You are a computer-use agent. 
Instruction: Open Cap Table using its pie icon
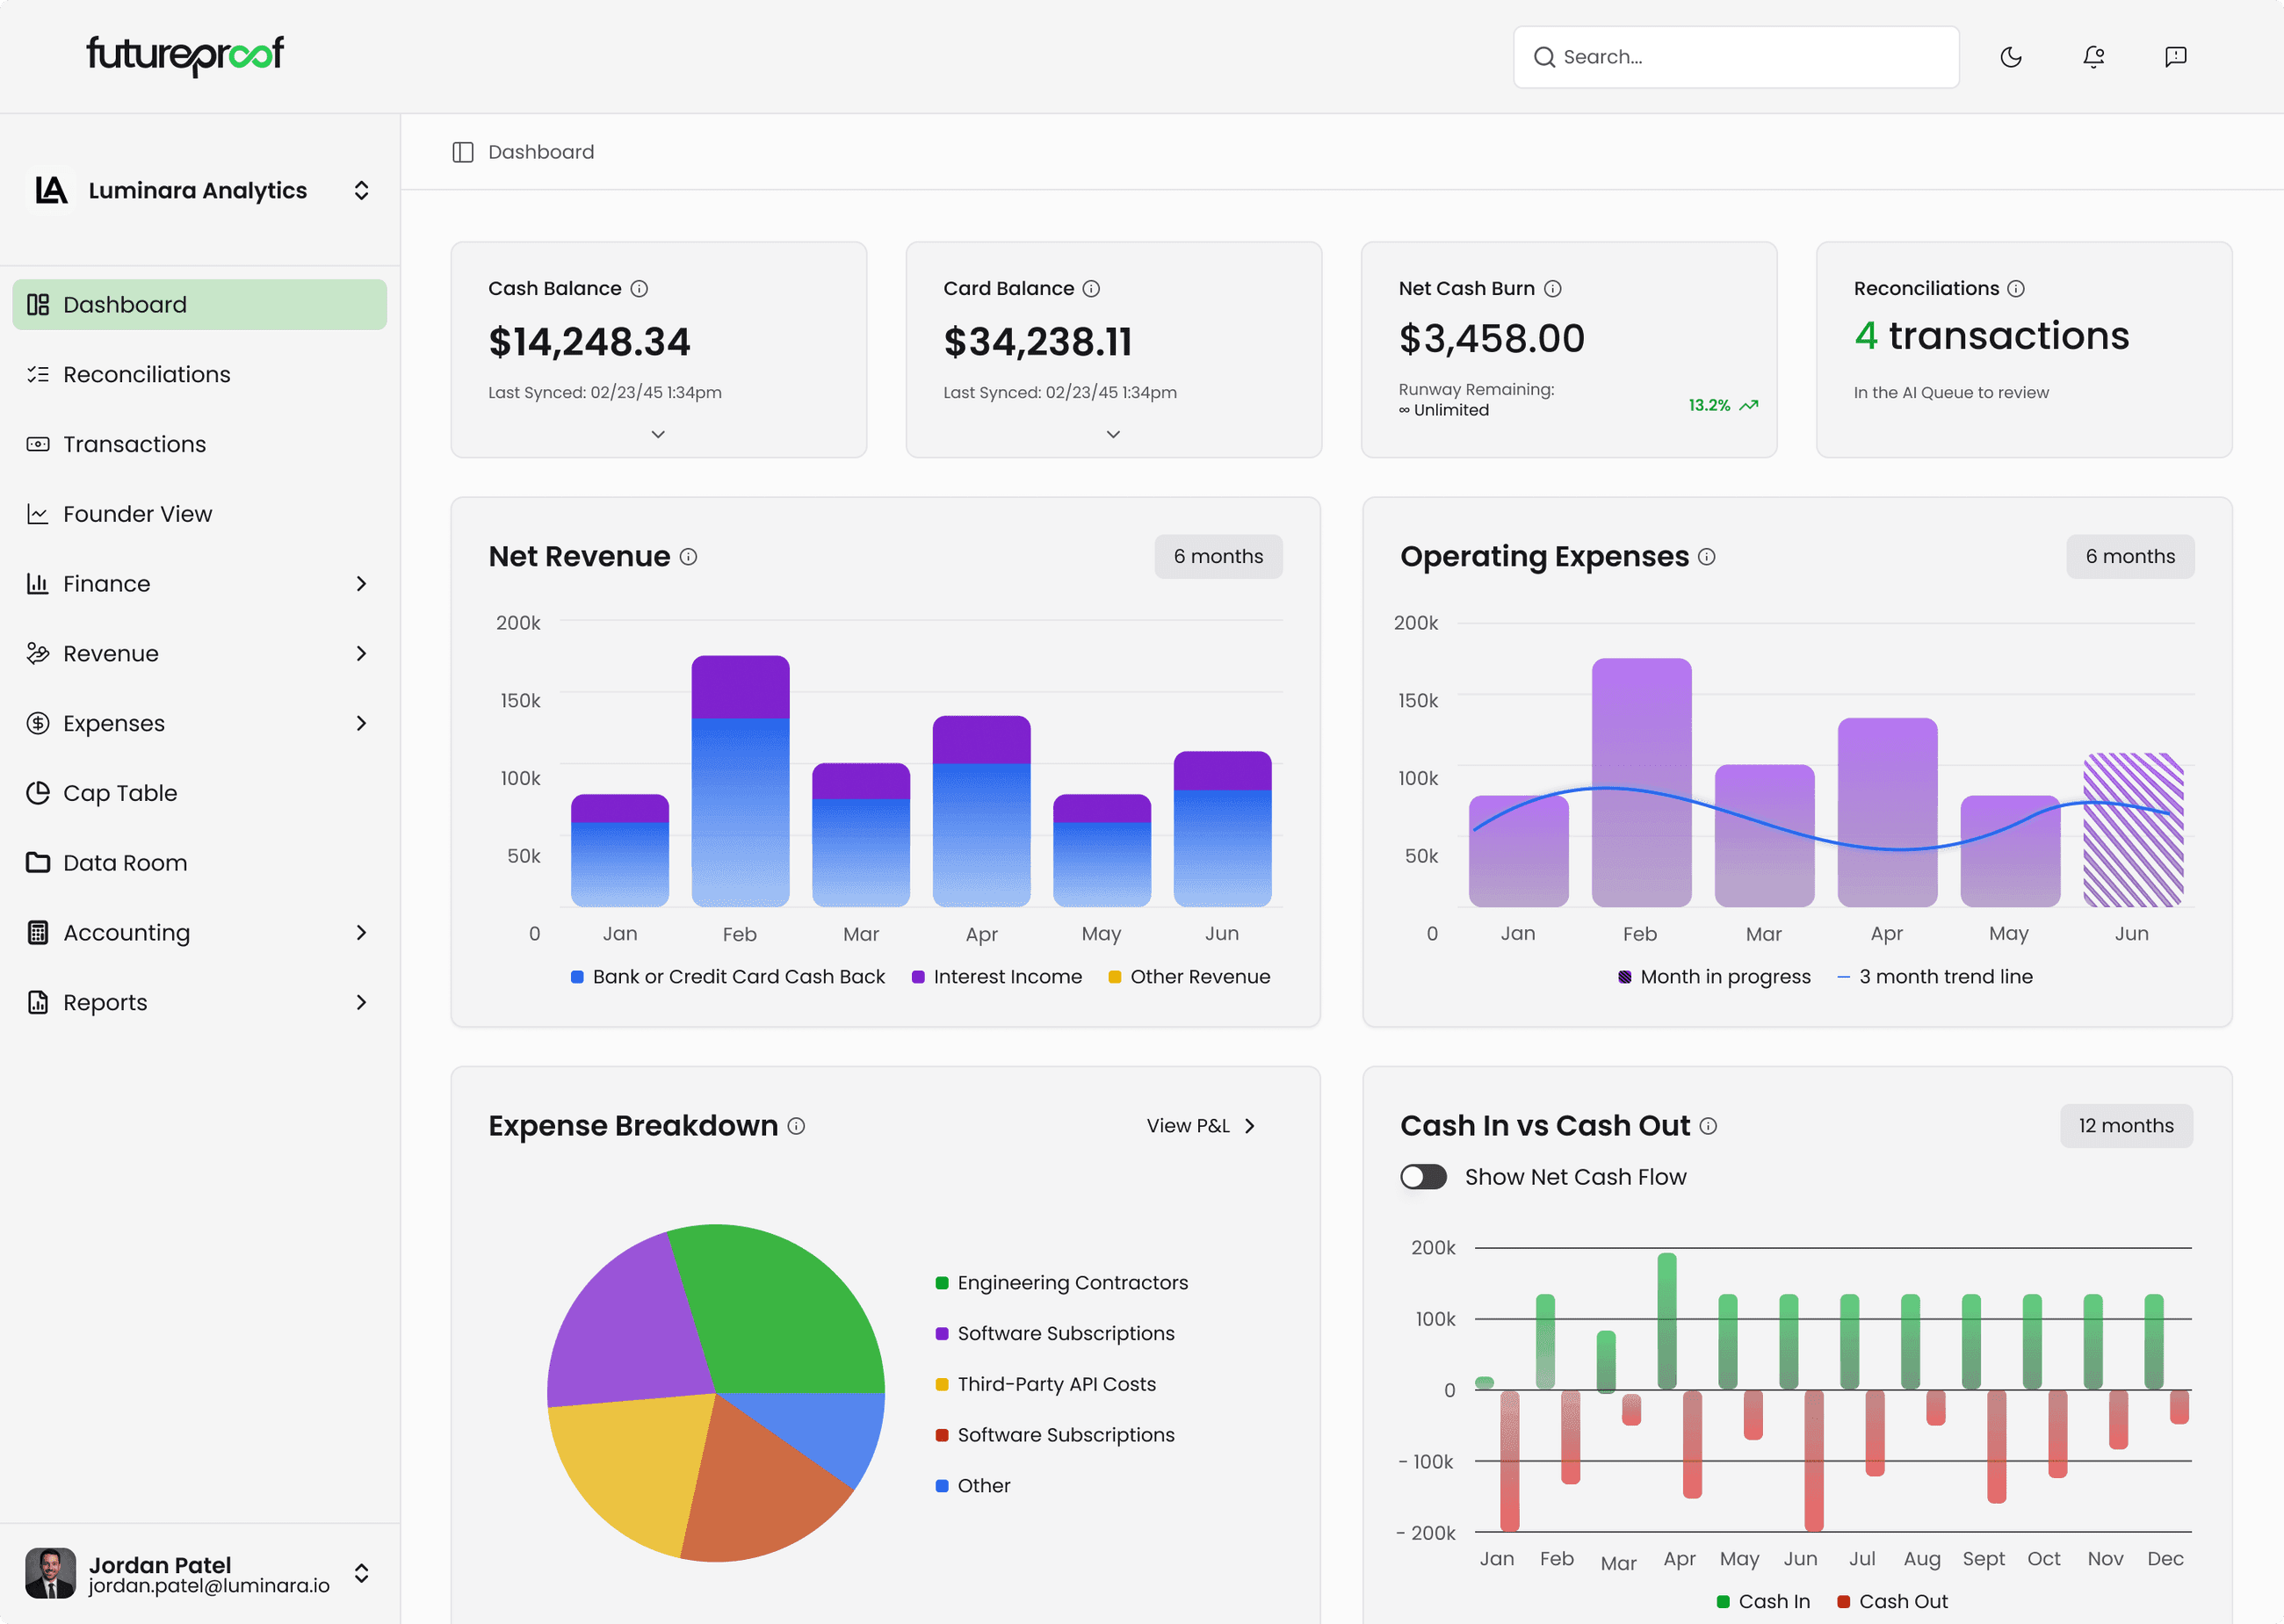pyautogui.click(x=37, y=792)
